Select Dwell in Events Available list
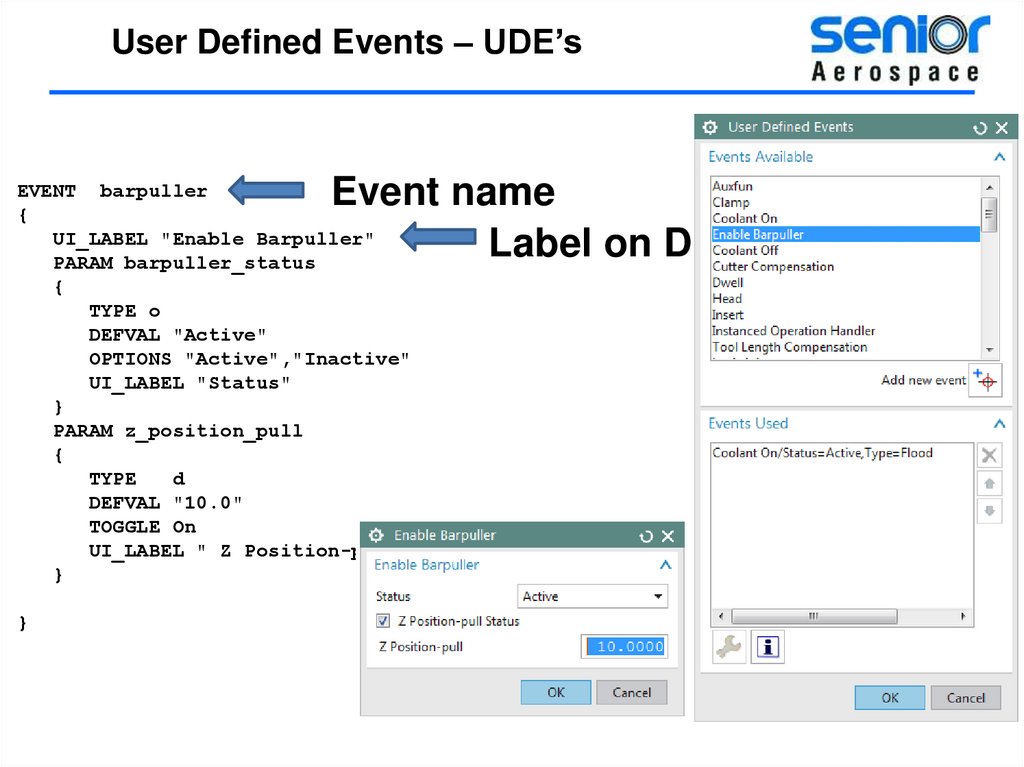 (x=846, y=282)
